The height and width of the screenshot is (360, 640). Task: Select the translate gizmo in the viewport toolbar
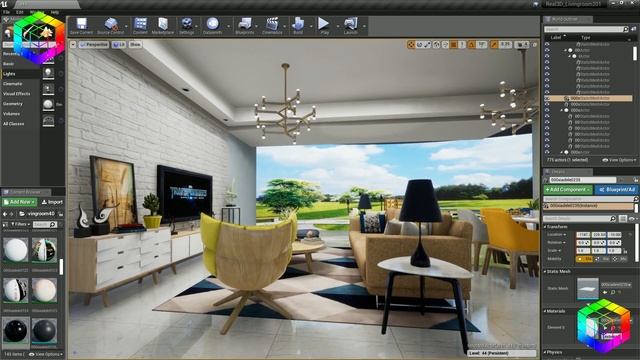pos(411,44)
